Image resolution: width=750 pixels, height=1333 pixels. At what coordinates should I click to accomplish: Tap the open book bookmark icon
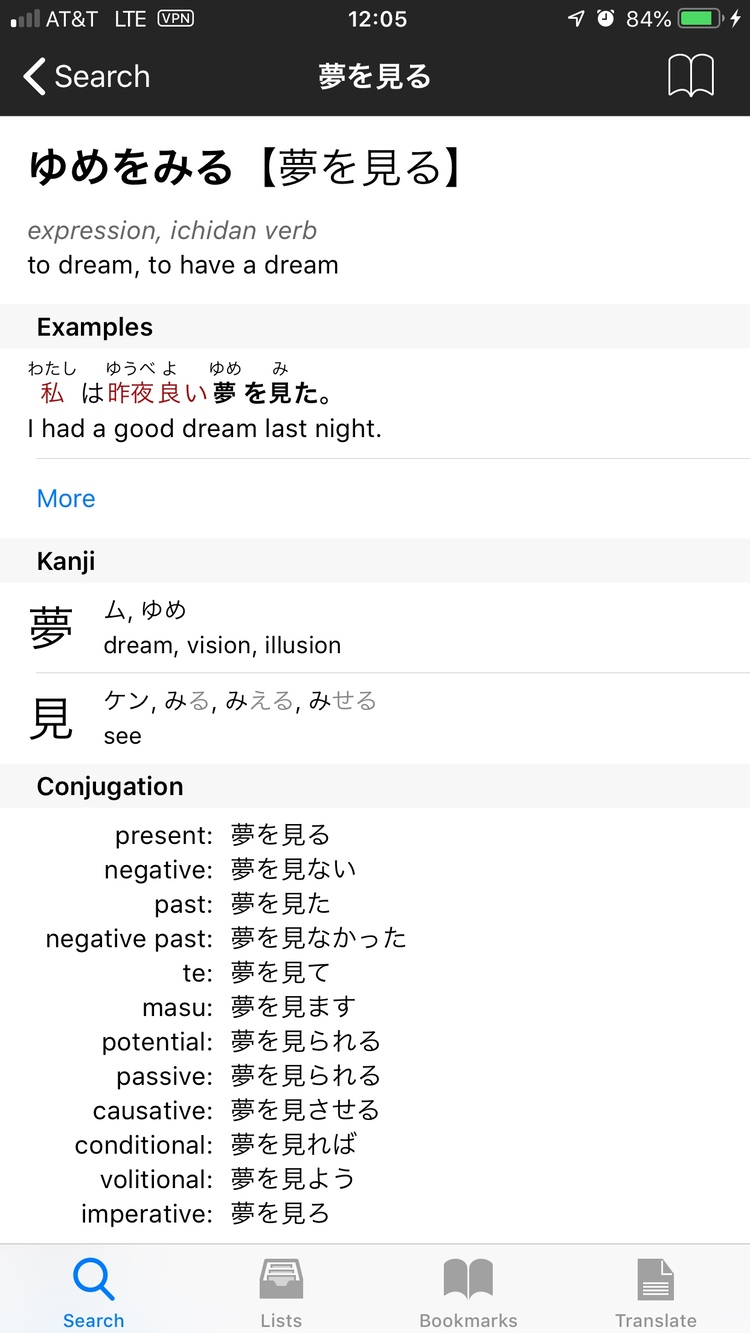click(691, 76)
